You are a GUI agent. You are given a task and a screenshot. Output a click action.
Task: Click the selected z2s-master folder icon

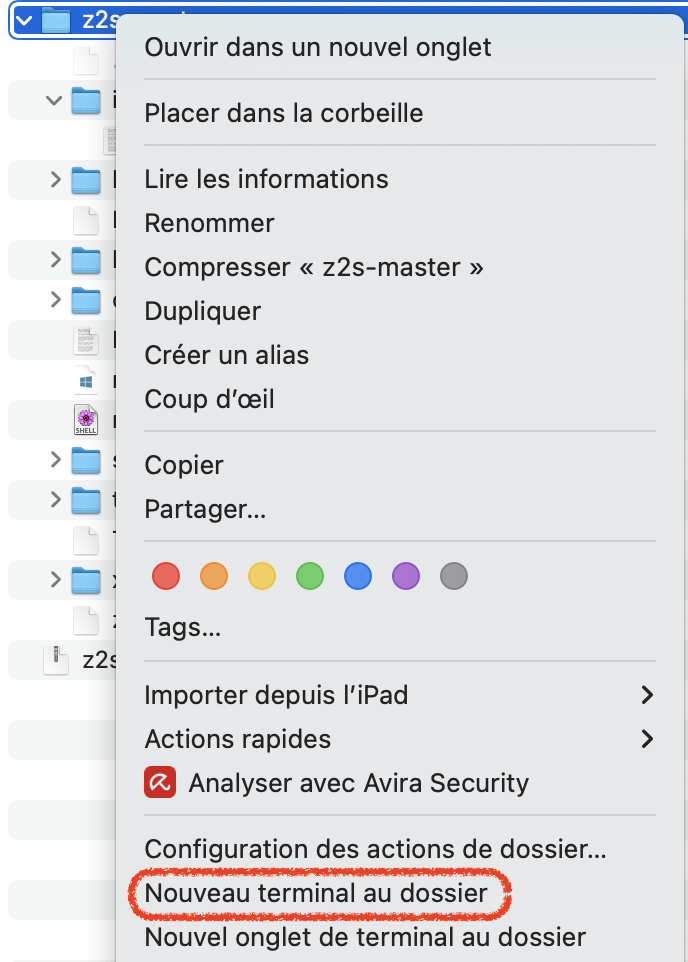point(56,21)
